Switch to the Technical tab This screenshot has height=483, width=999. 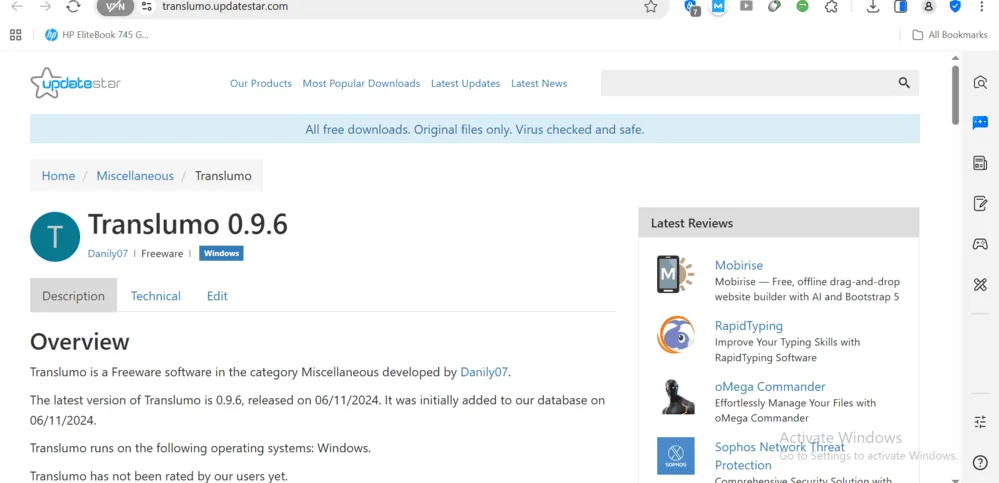155,296
